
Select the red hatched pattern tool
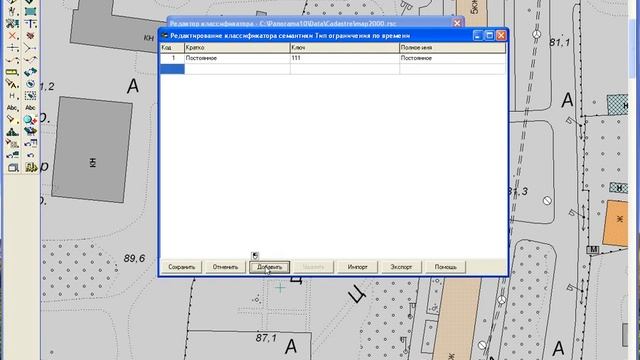(30, 36)
